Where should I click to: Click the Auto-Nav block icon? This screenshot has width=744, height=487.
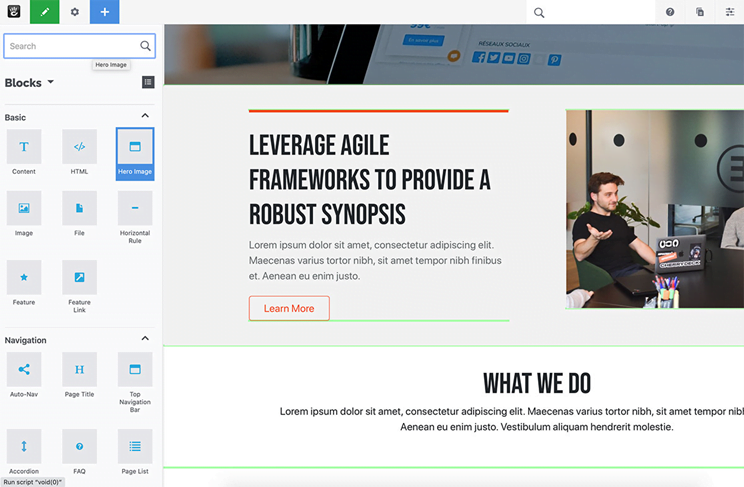pyautogui.click(x=24, y=369)
